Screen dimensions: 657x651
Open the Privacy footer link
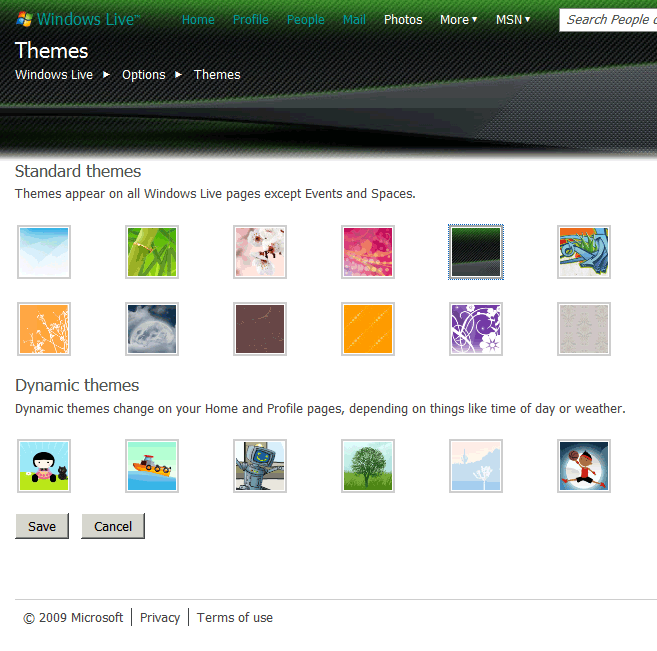[x=160, y=618]
